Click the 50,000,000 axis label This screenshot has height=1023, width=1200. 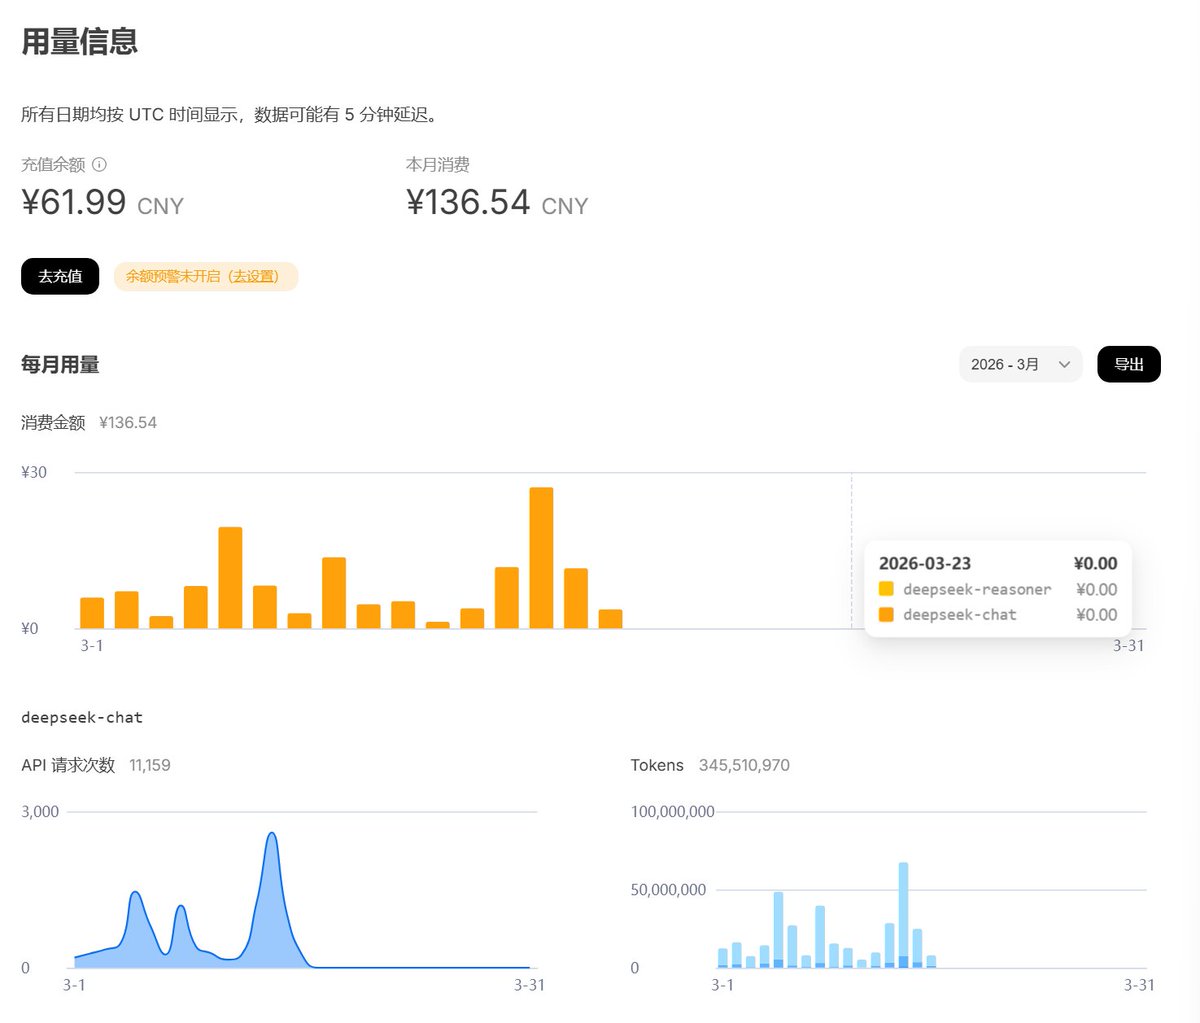pos(668,890)
